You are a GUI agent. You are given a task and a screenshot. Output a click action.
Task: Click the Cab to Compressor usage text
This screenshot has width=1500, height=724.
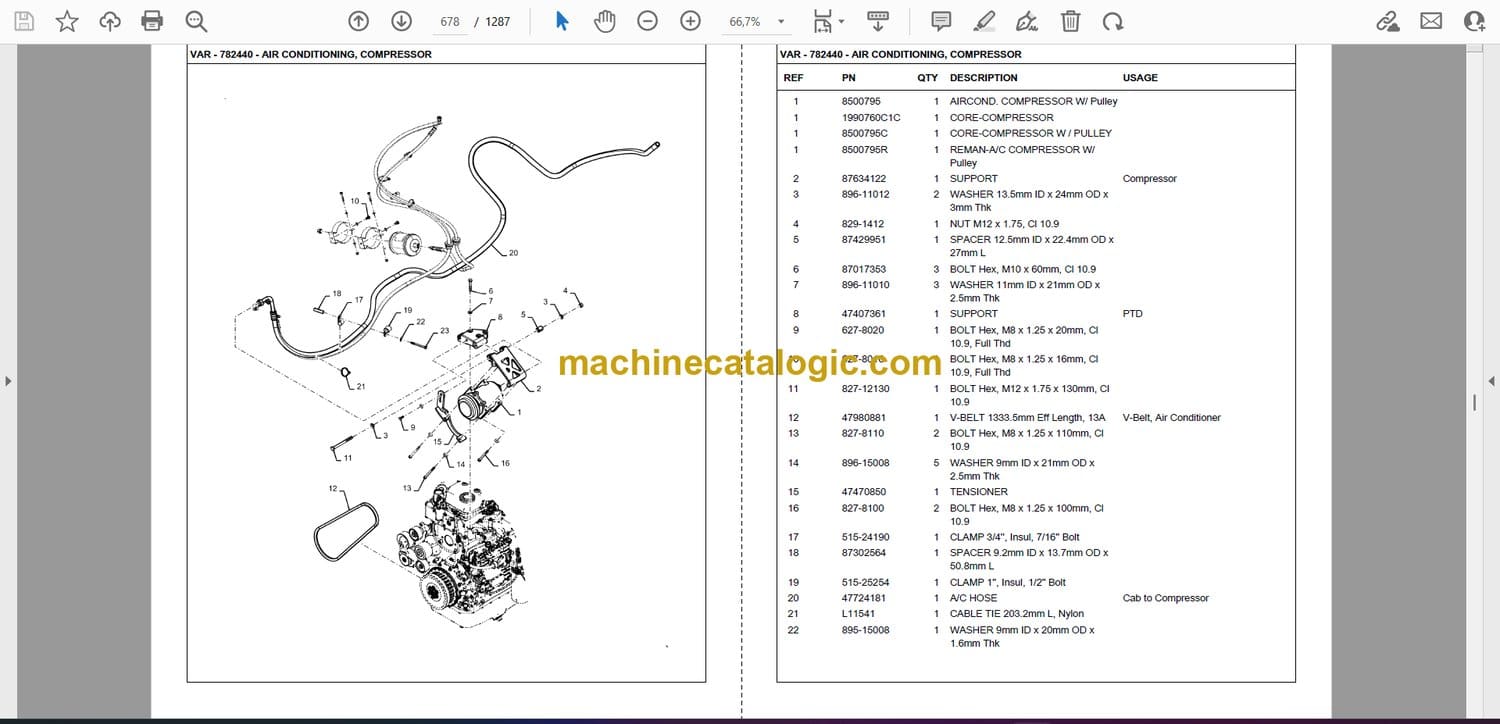(1166, 598)
